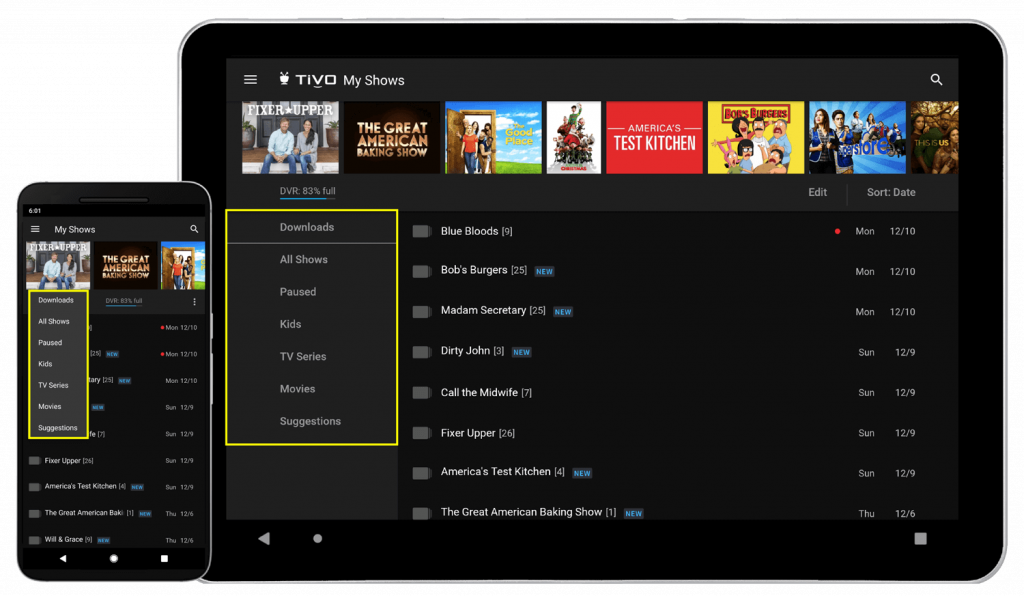This screenshot has height=596, width=1024.
Task: Open the hamburger menu on the tablet
Action: click(250, 80)
